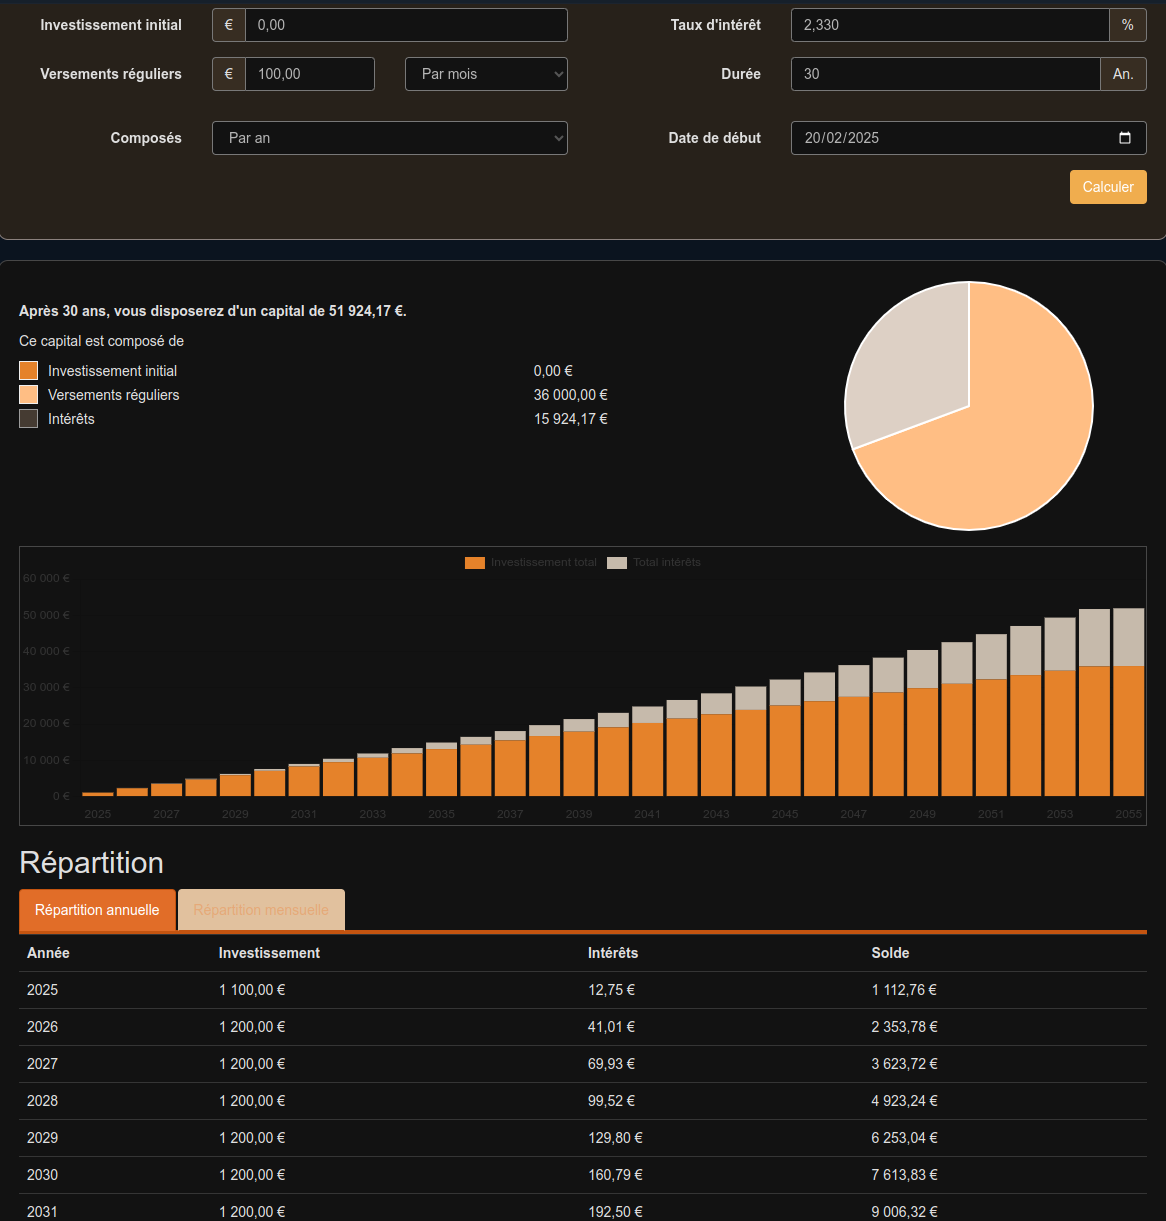Click the Versements réguliers amount field
The width and height of the screenshot is (1166, 1221).
pyautogui.click(x=310, y=74)
